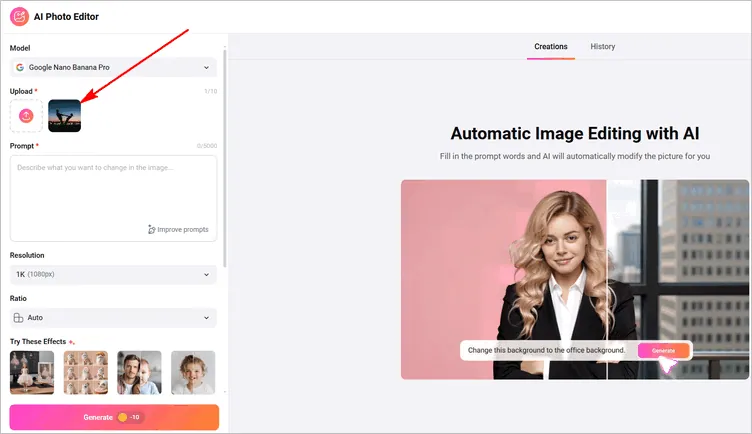Click the pink upload image icon

pos(26,116)
